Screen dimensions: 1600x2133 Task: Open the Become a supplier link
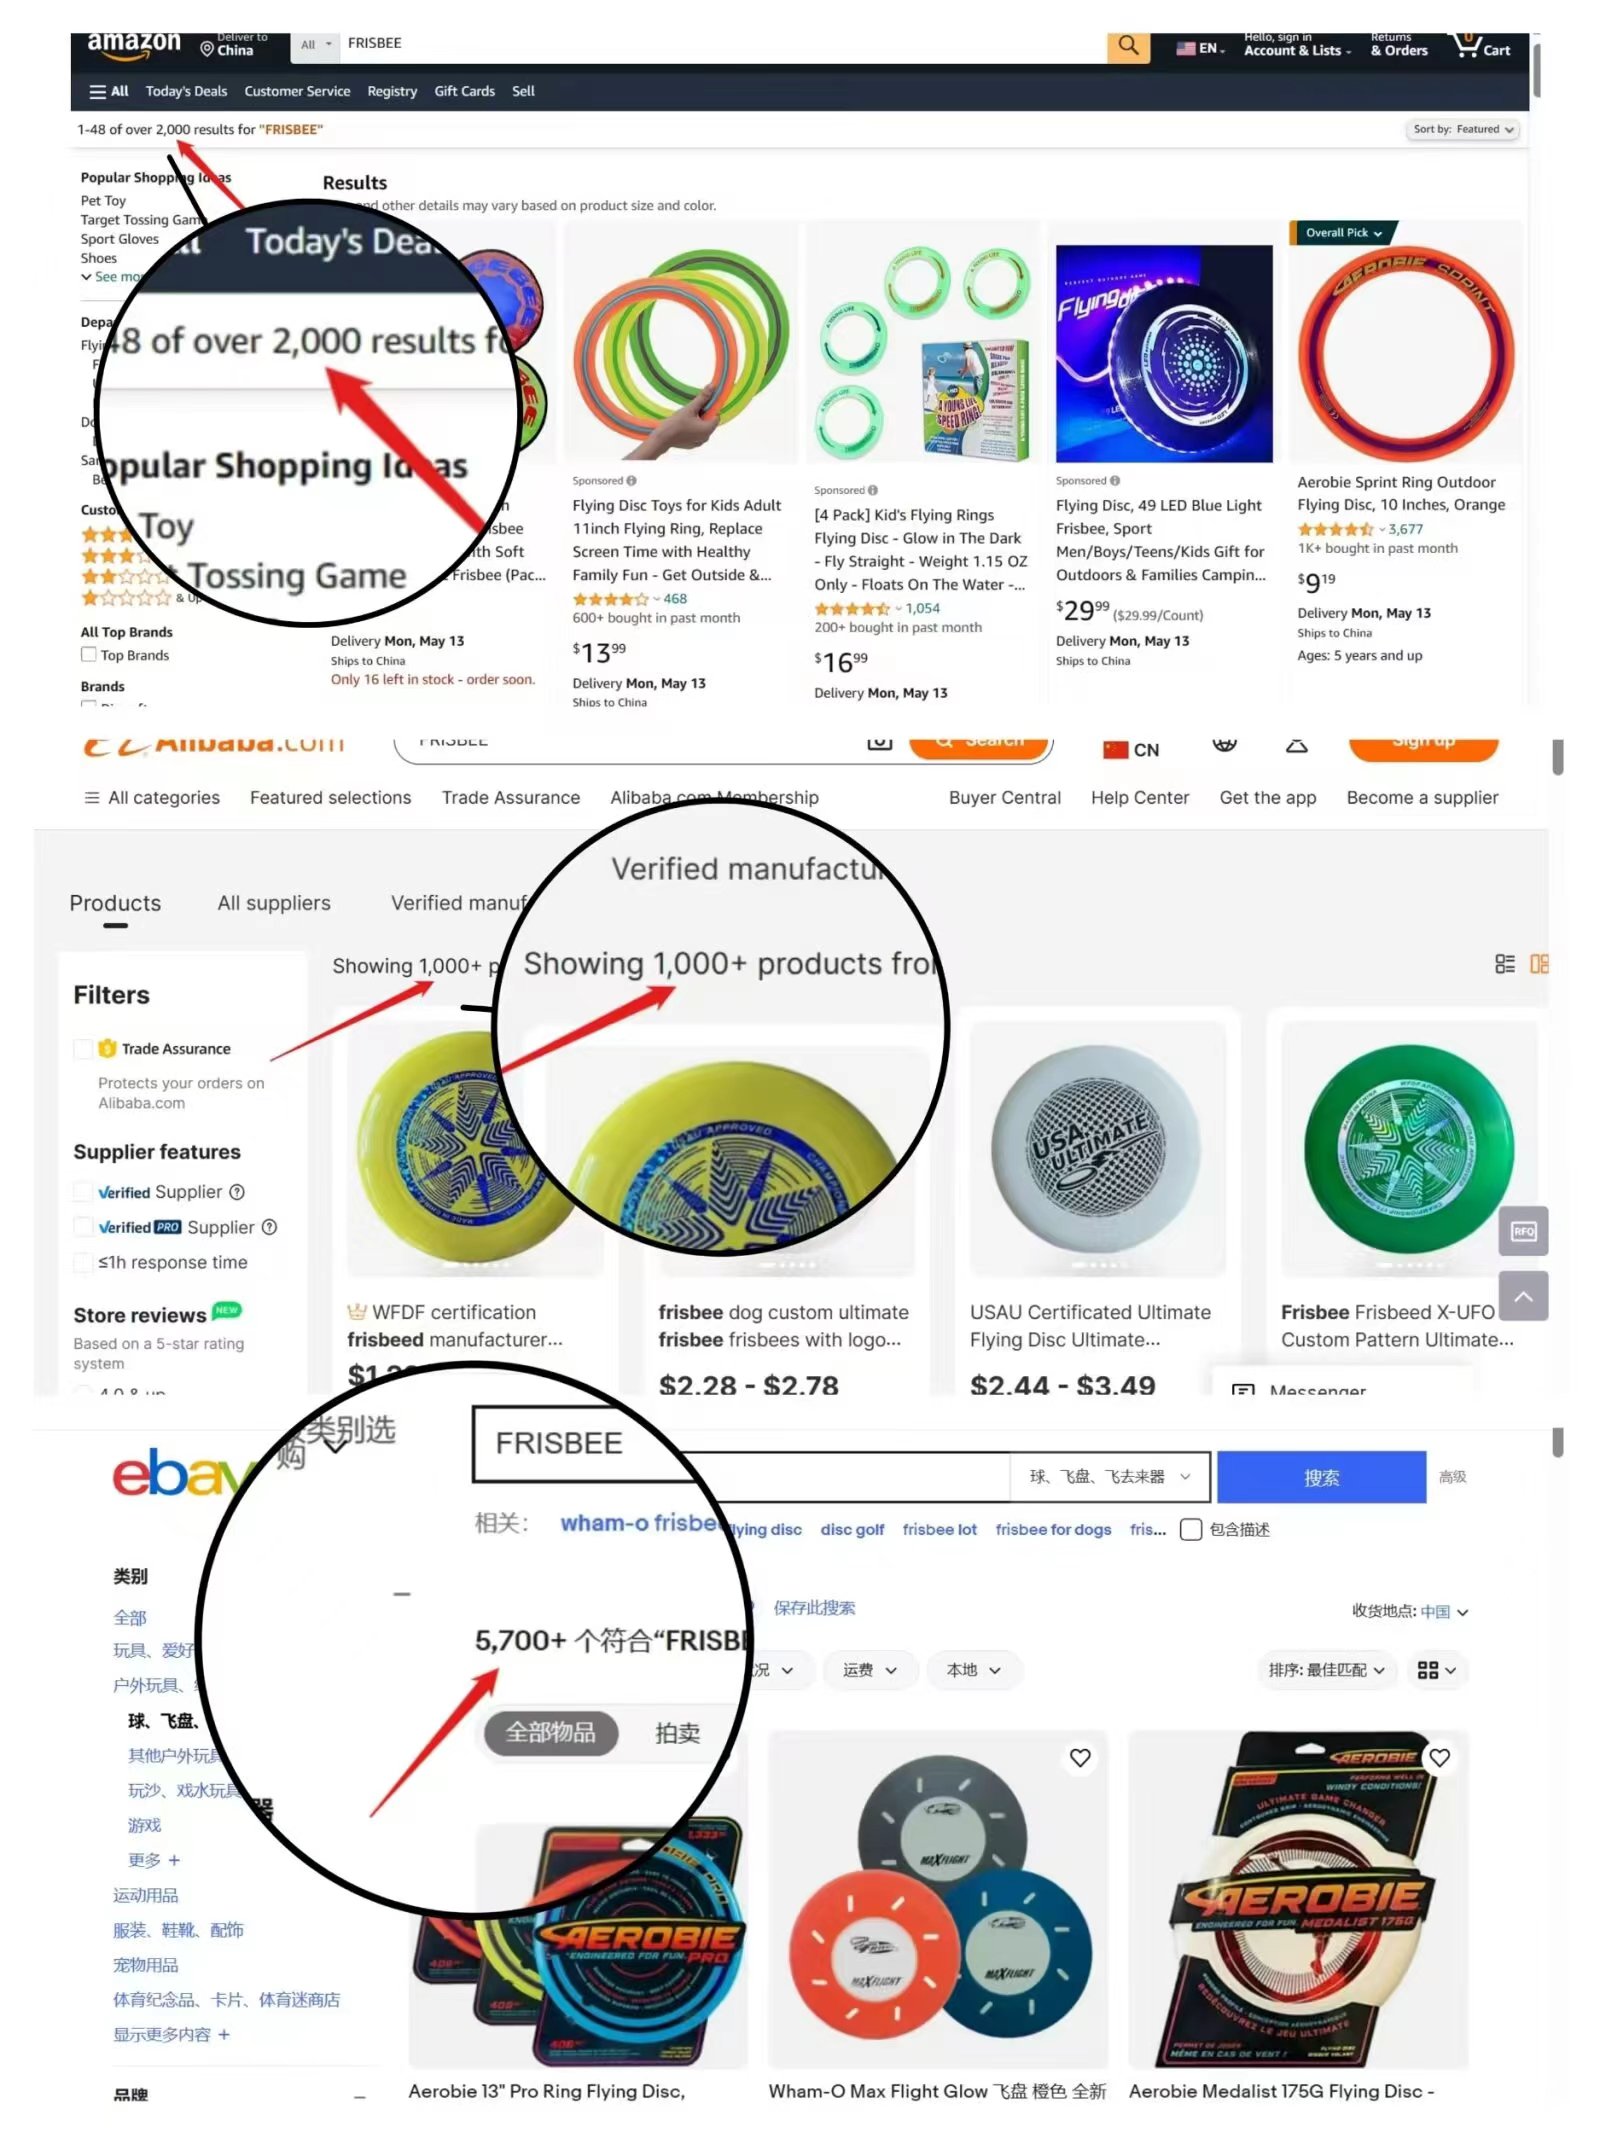1421,797
